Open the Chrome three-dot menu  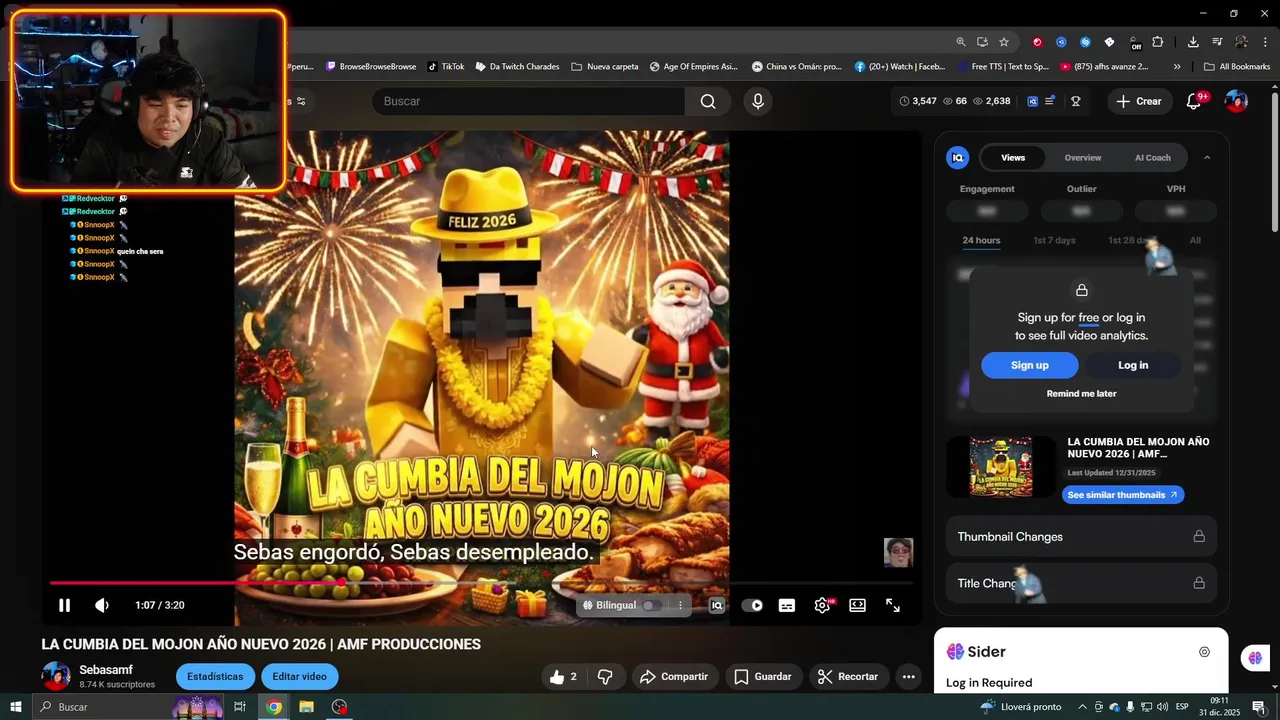(1265, 42)
